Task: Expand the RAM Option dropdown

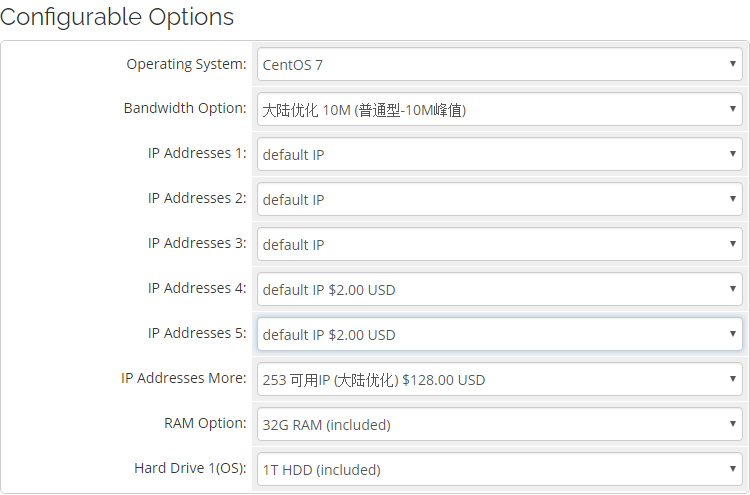Action: tap(499, 424)
